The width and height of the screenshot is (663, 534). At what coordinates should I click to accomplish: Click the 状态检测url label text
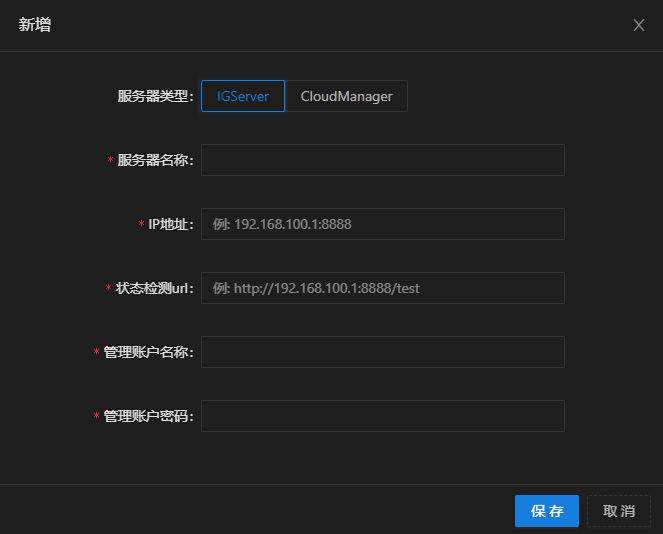[x=154, y=288]
